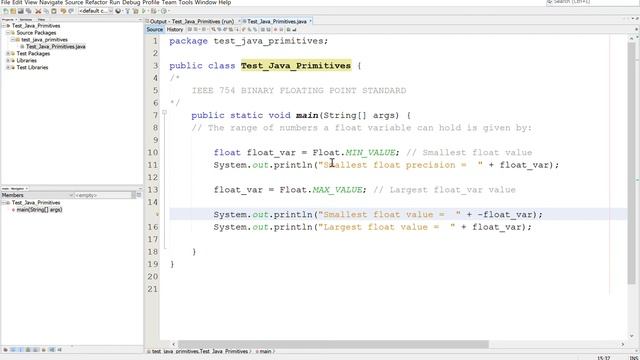Click the Open Project toolbar icon
Screen dimensions: 640x360
click(20, 11)
